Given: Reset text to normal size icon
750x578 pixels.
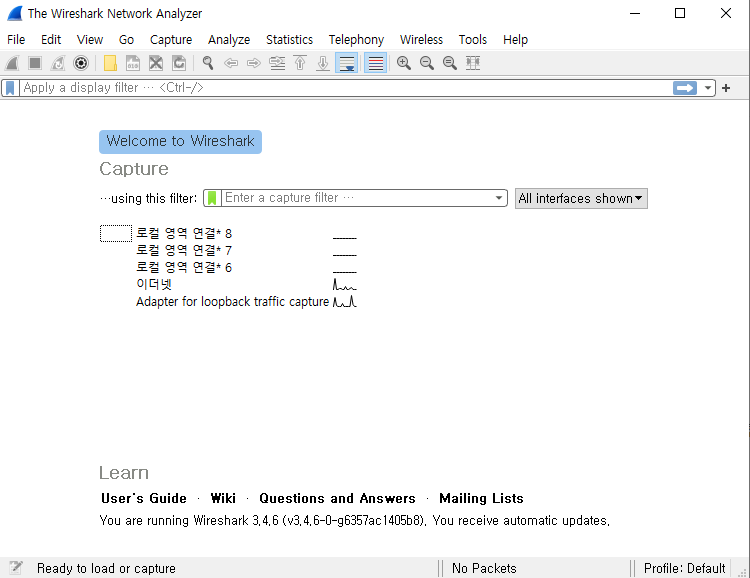Looking at the screenshot, I should (450, 63).
